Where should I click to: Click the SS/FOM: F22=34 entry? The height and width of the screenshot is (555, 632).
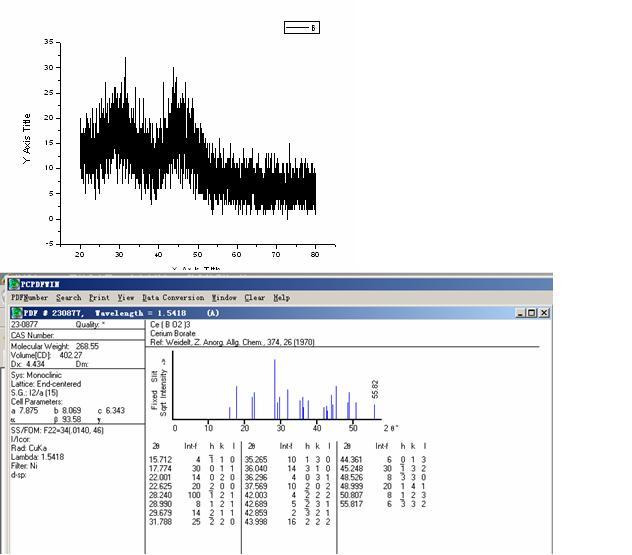[57, 430]
